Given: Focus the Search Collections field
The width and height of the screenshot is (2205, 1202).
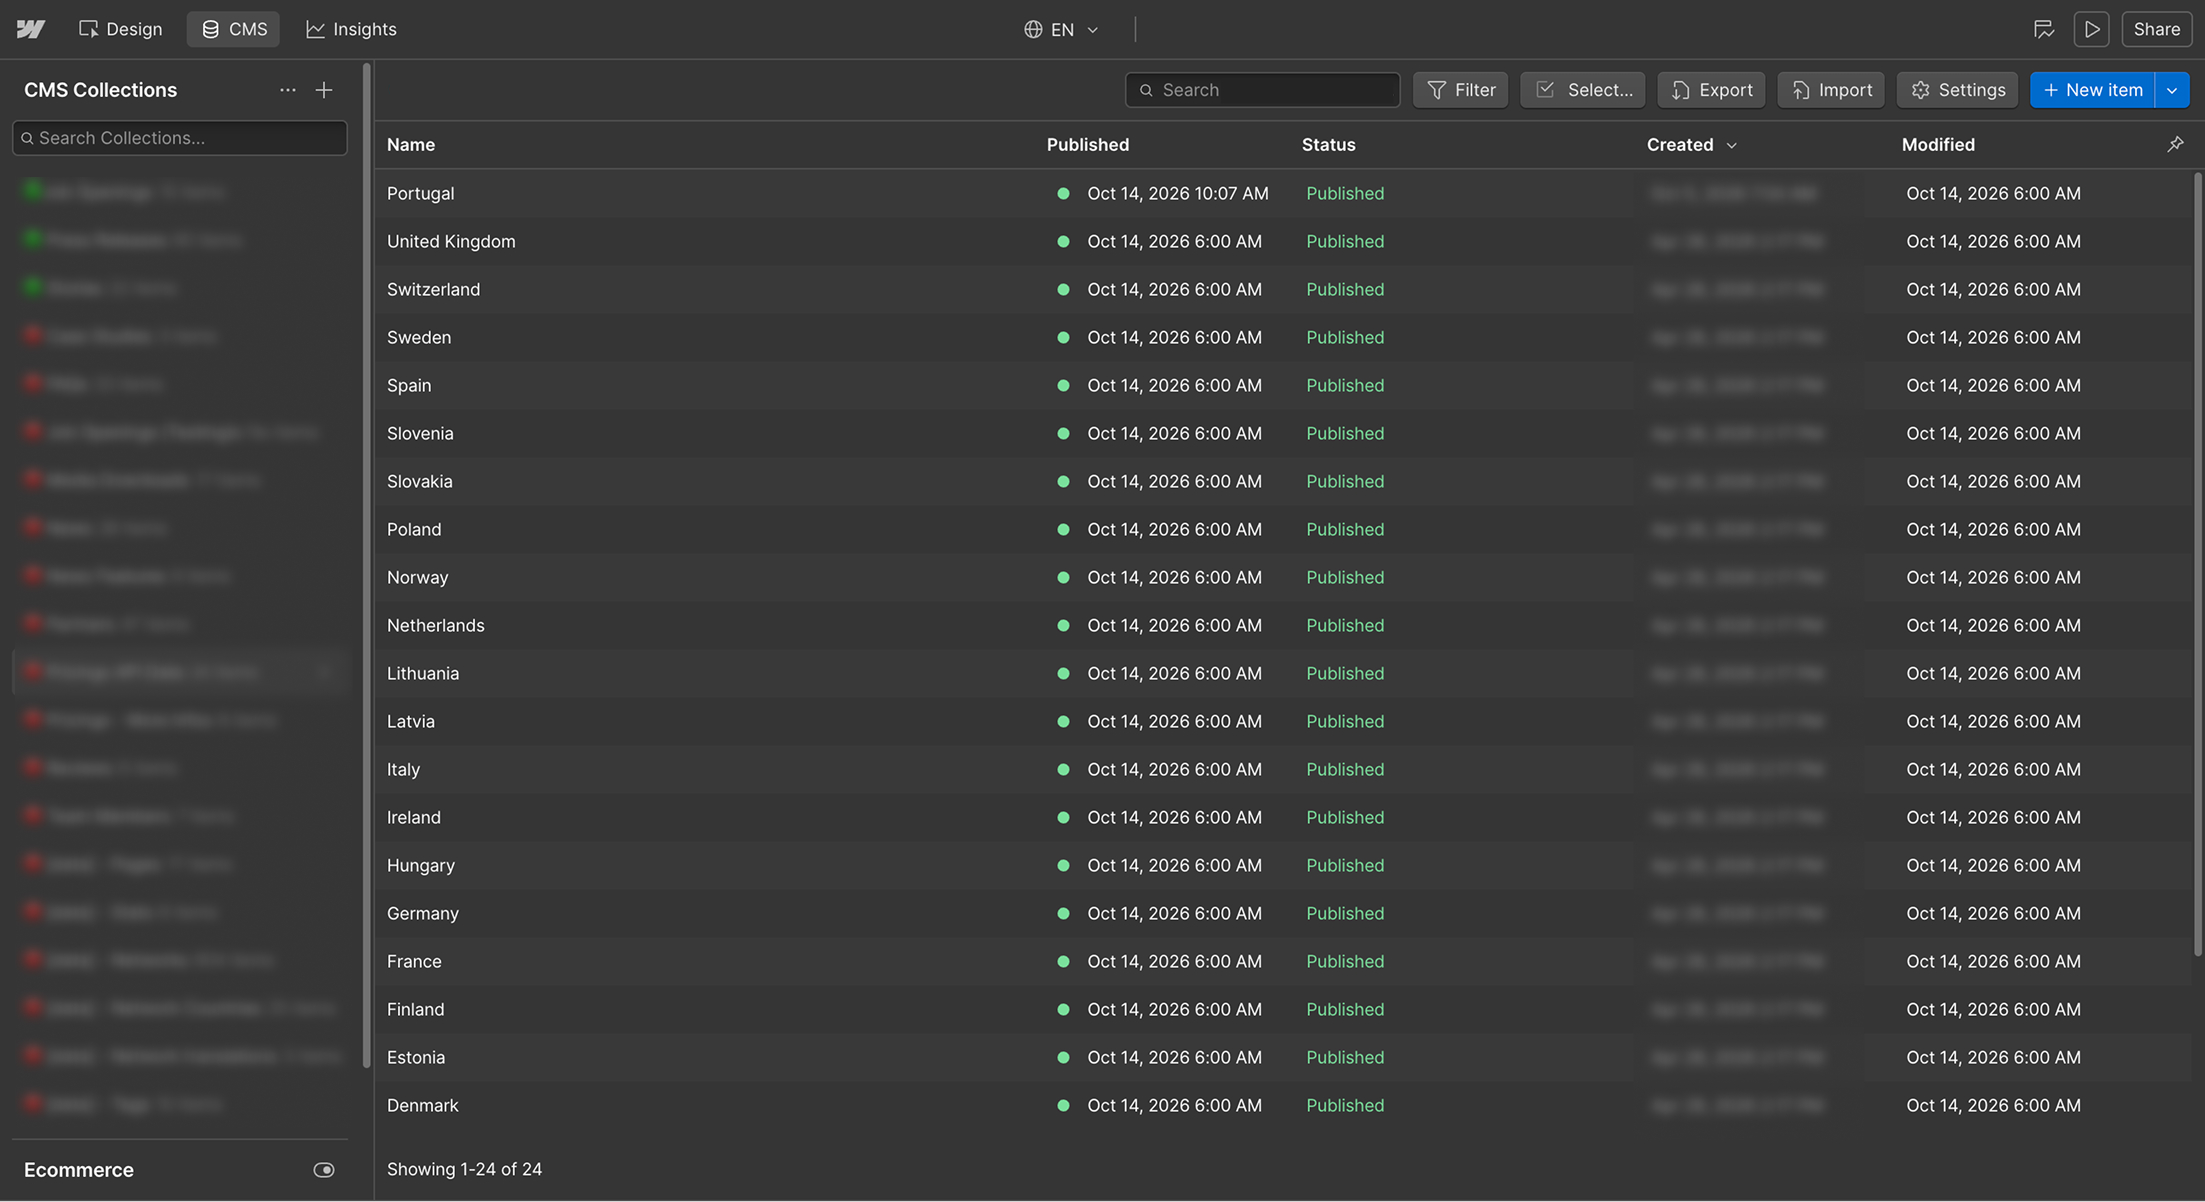Looking at the screenshot, I should coord(180,138).
